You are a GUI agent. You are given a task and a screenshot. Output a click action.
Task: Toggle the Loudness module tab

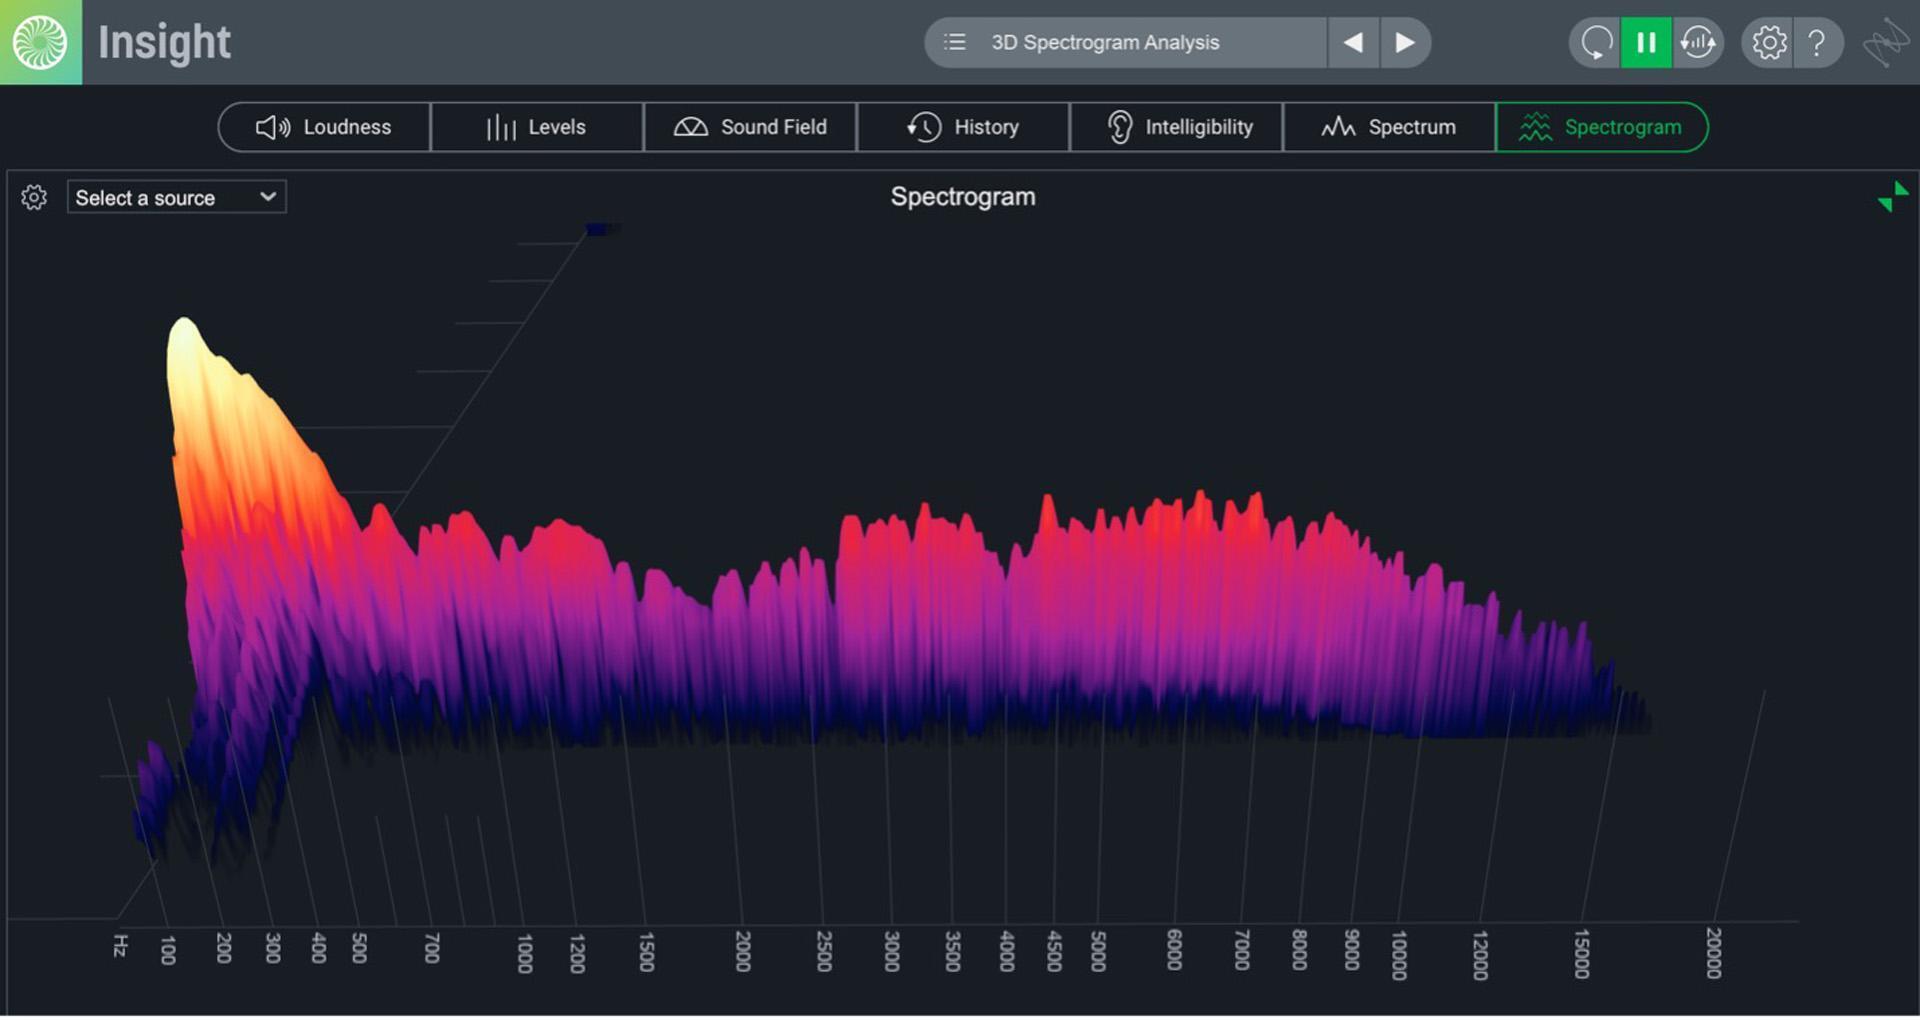(x=324, y=127)
